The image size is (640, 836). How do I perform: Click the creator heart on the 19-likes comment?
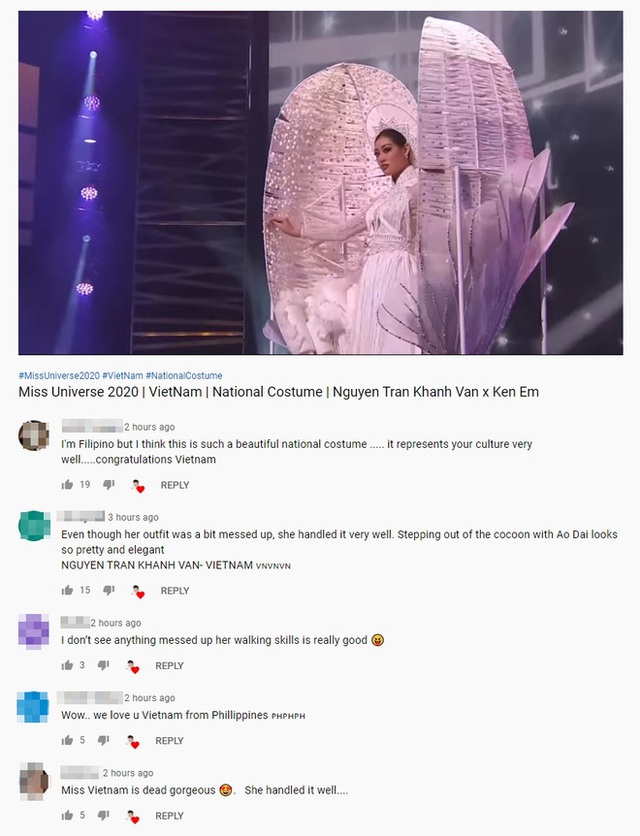tap(138, 486)
